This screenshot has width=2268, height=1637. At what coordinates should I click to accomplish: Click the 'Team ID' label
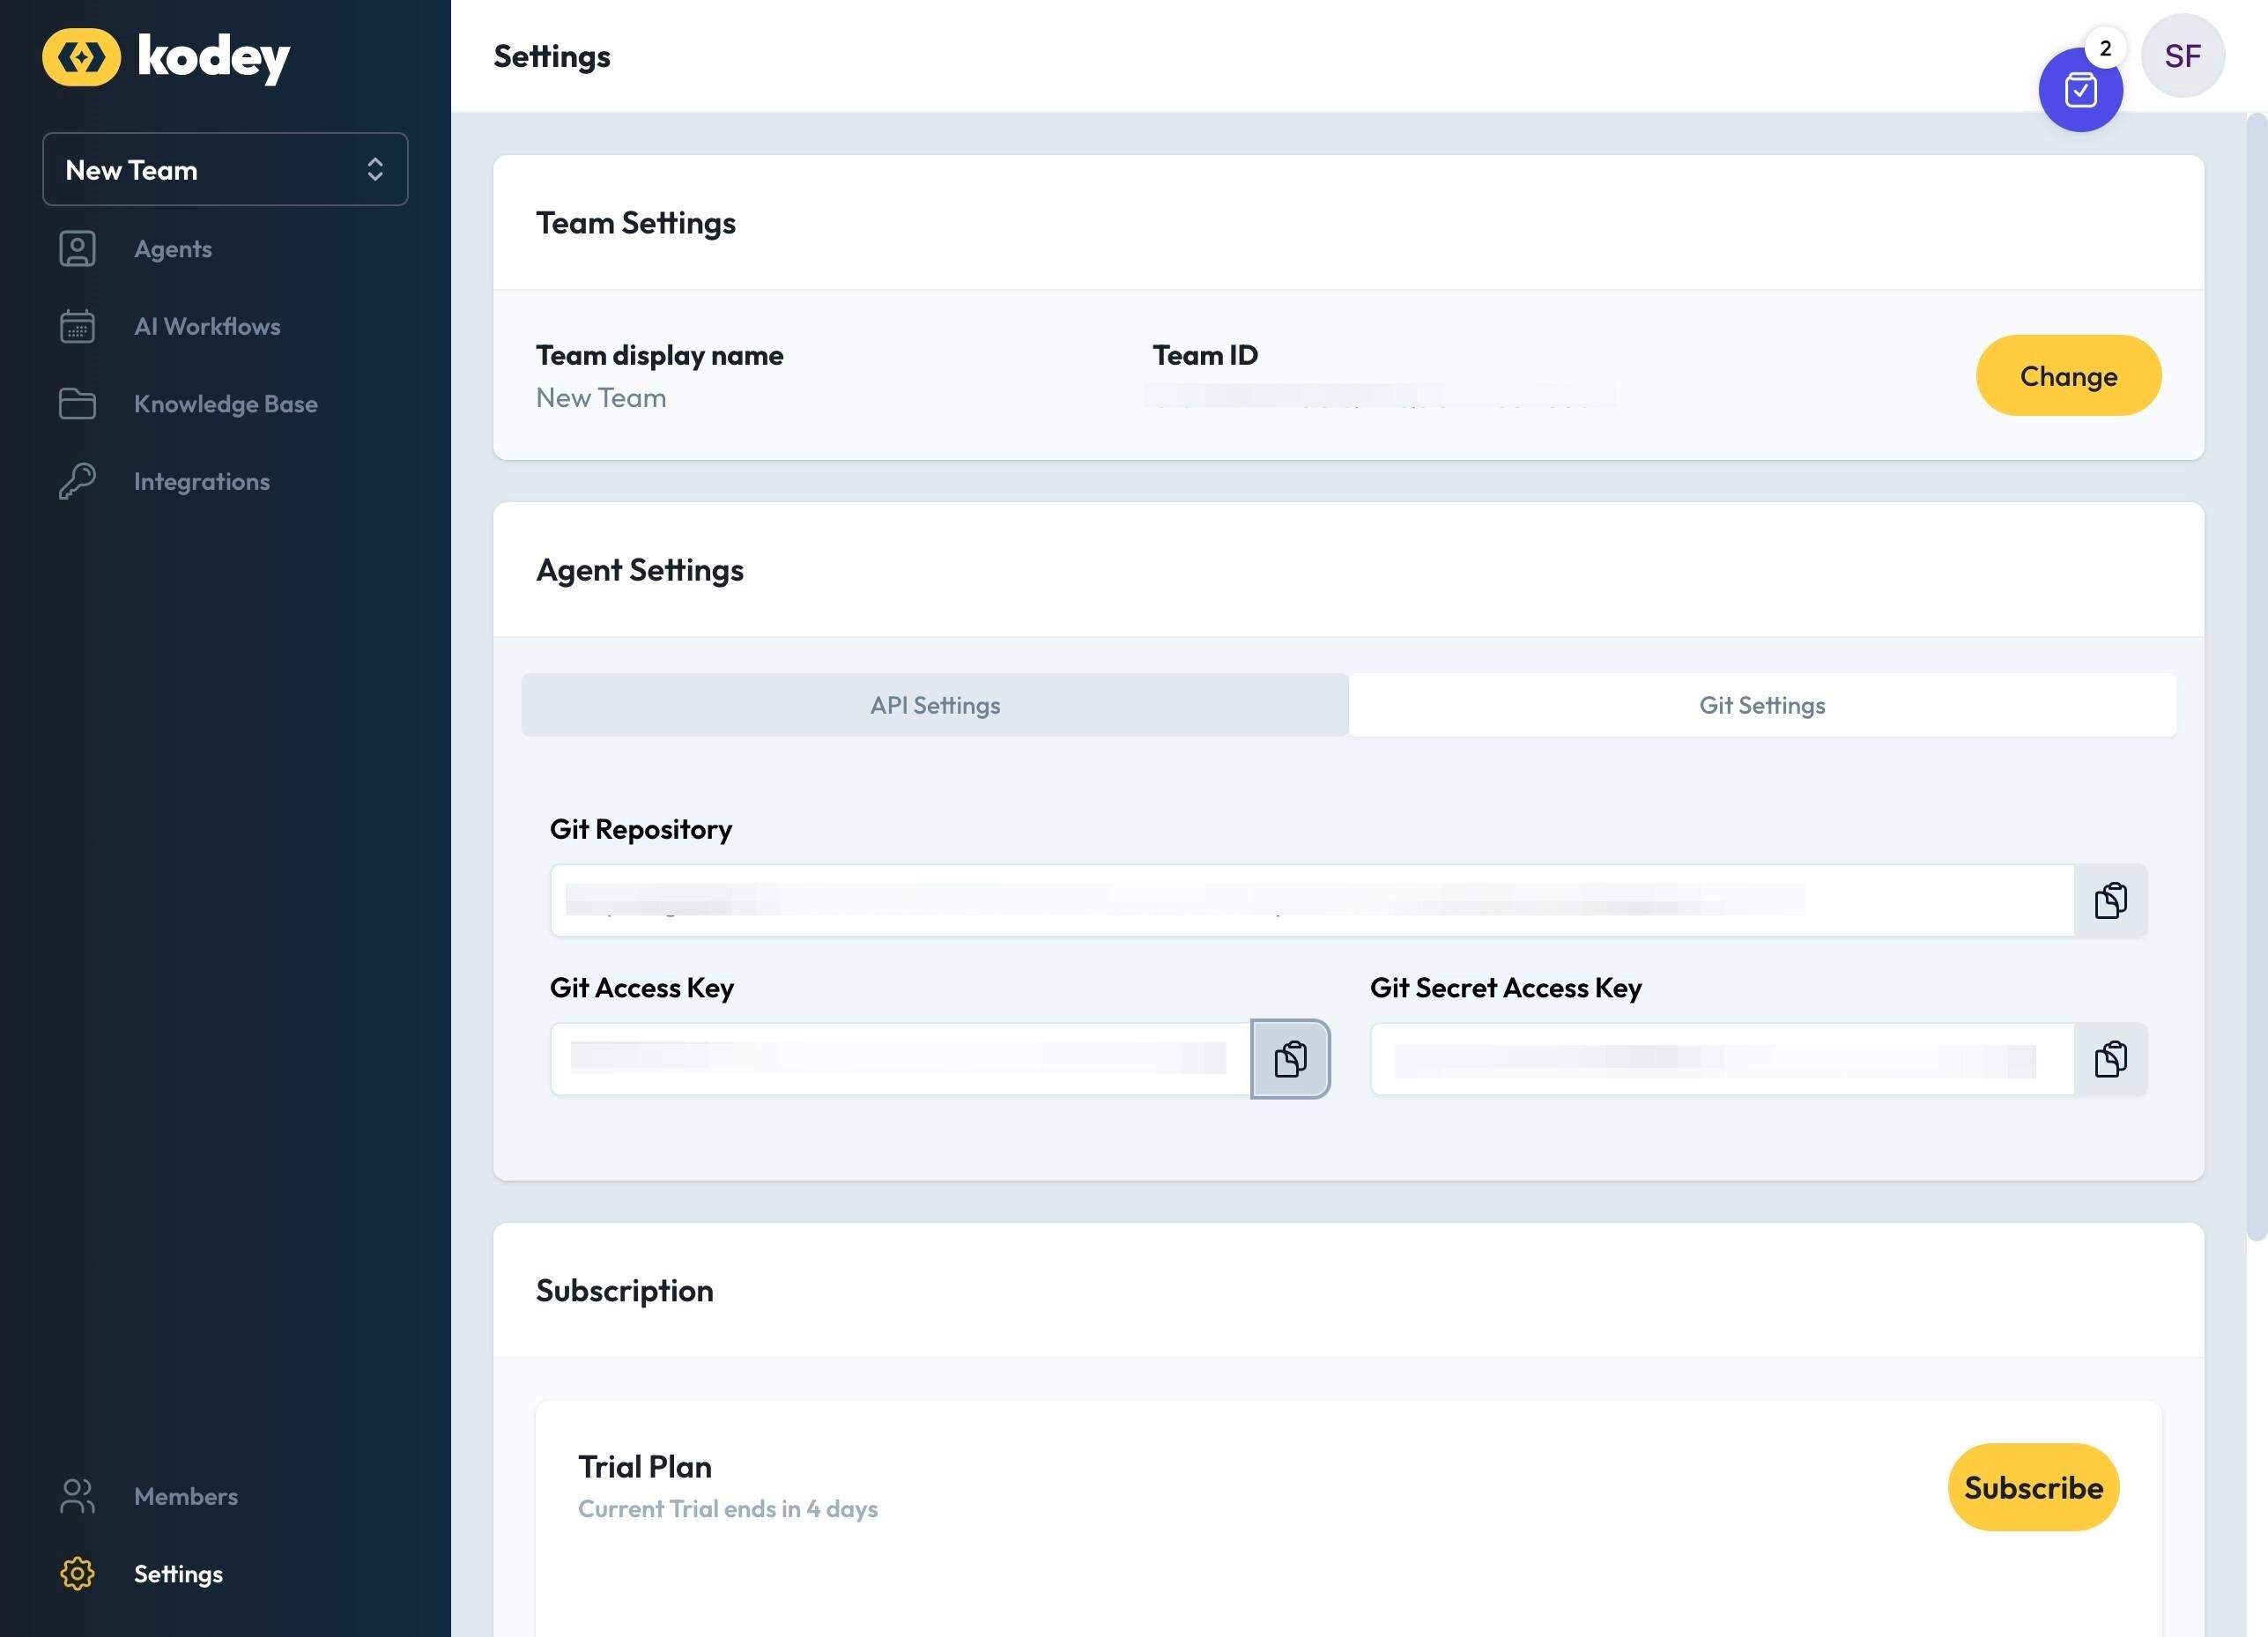point(1205,355)
